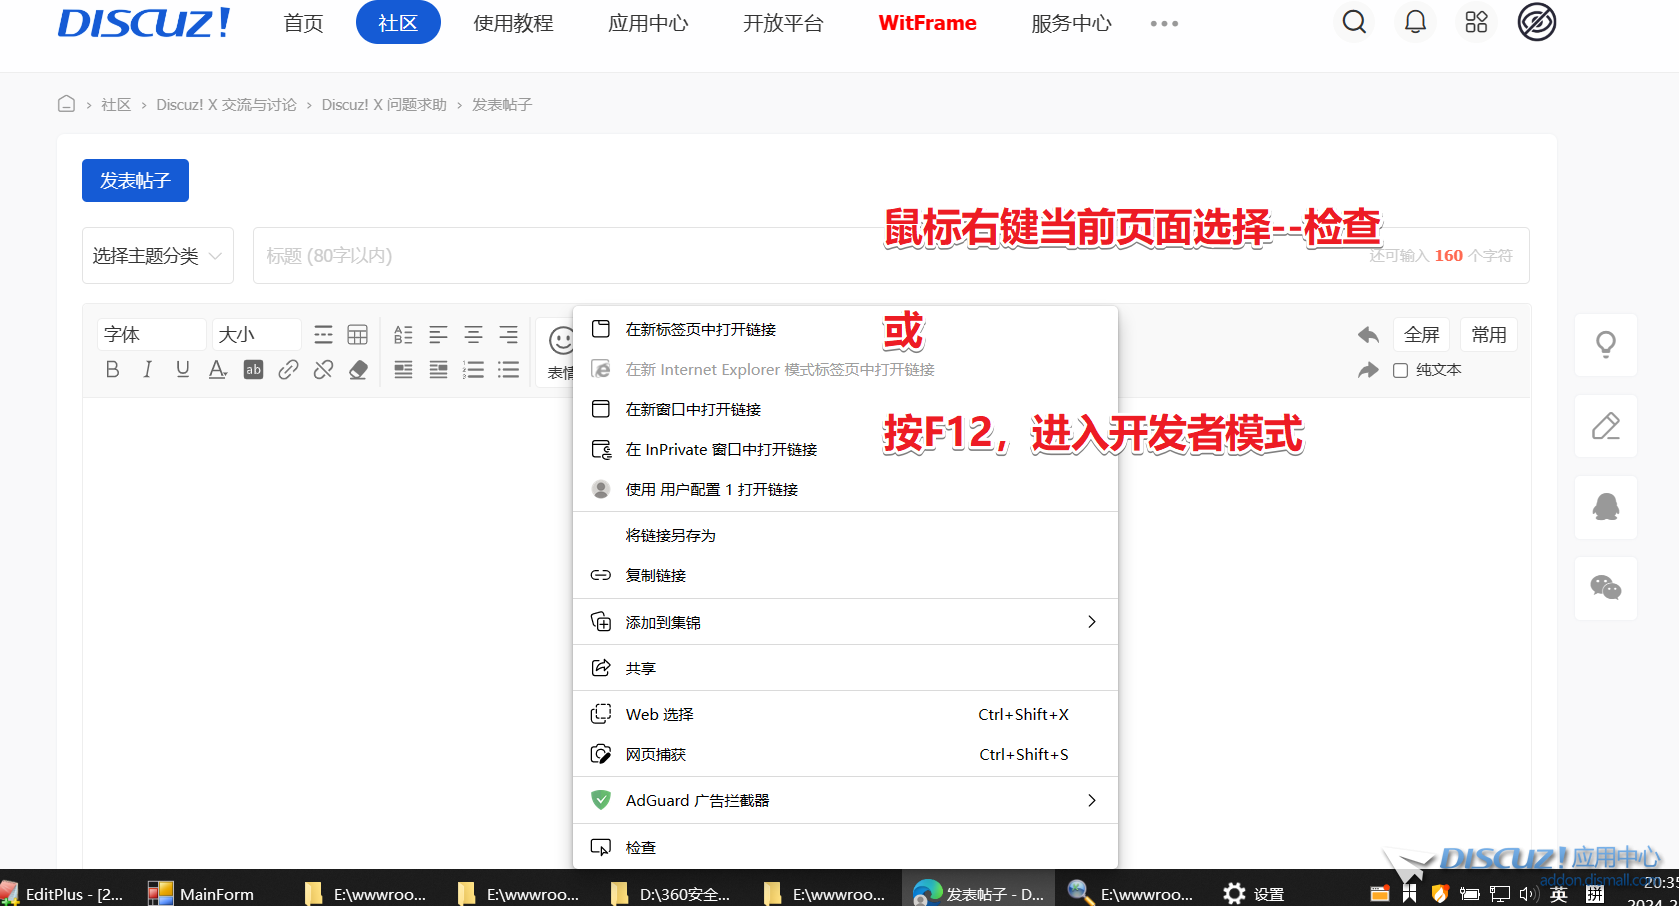Viewport: 1679px width, 906px height.
Task: Click the undo arrow in the editor
Action: click(x=1368, y=335)
